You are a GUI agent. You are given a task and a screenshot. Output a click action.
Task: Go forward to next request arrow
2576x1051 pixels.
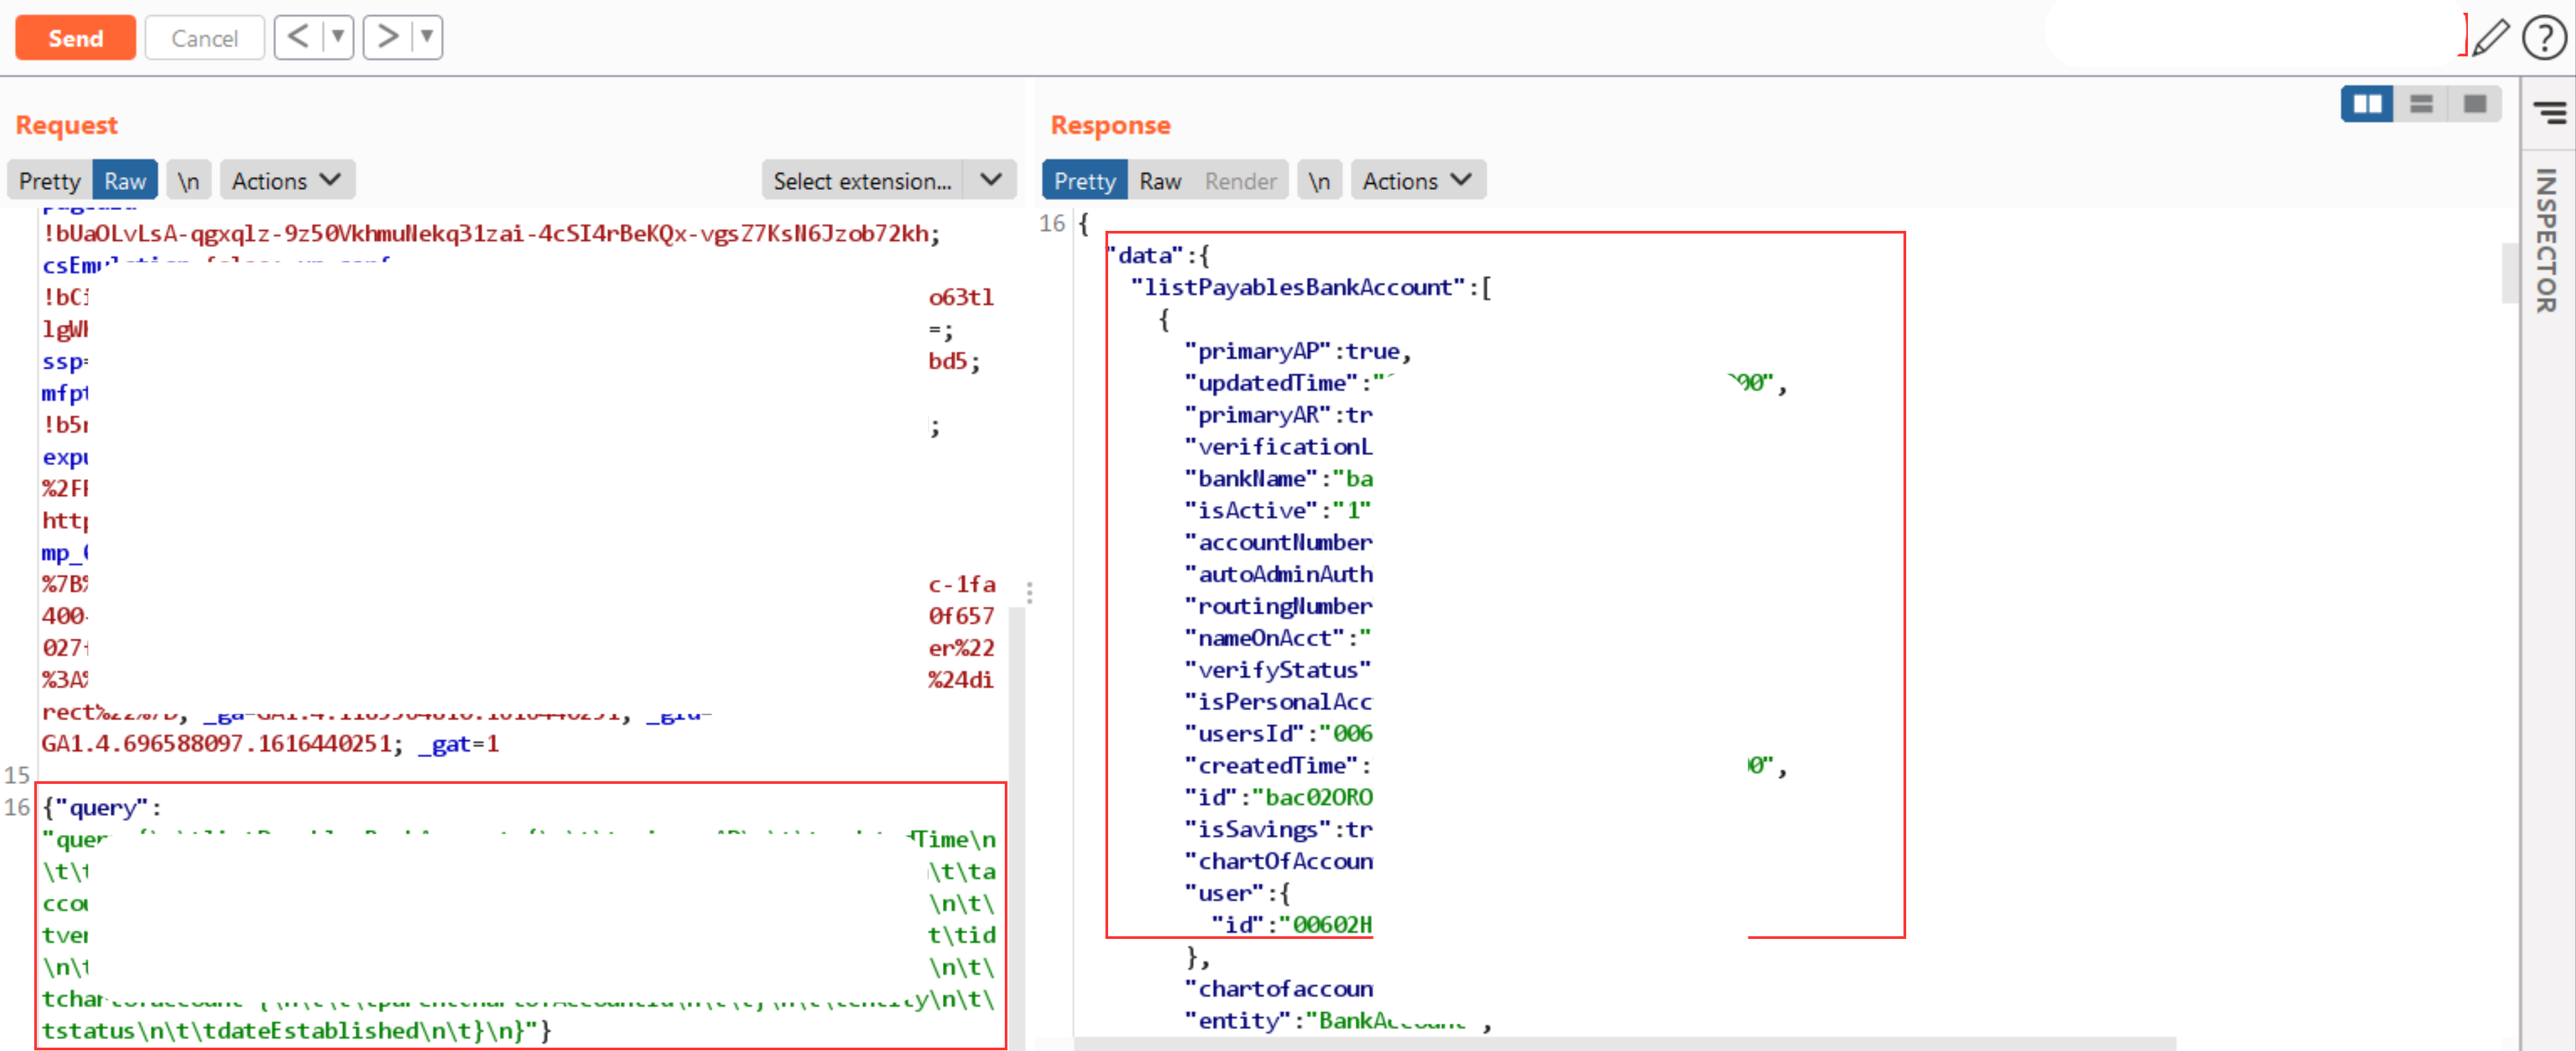[x=387, y=37]
